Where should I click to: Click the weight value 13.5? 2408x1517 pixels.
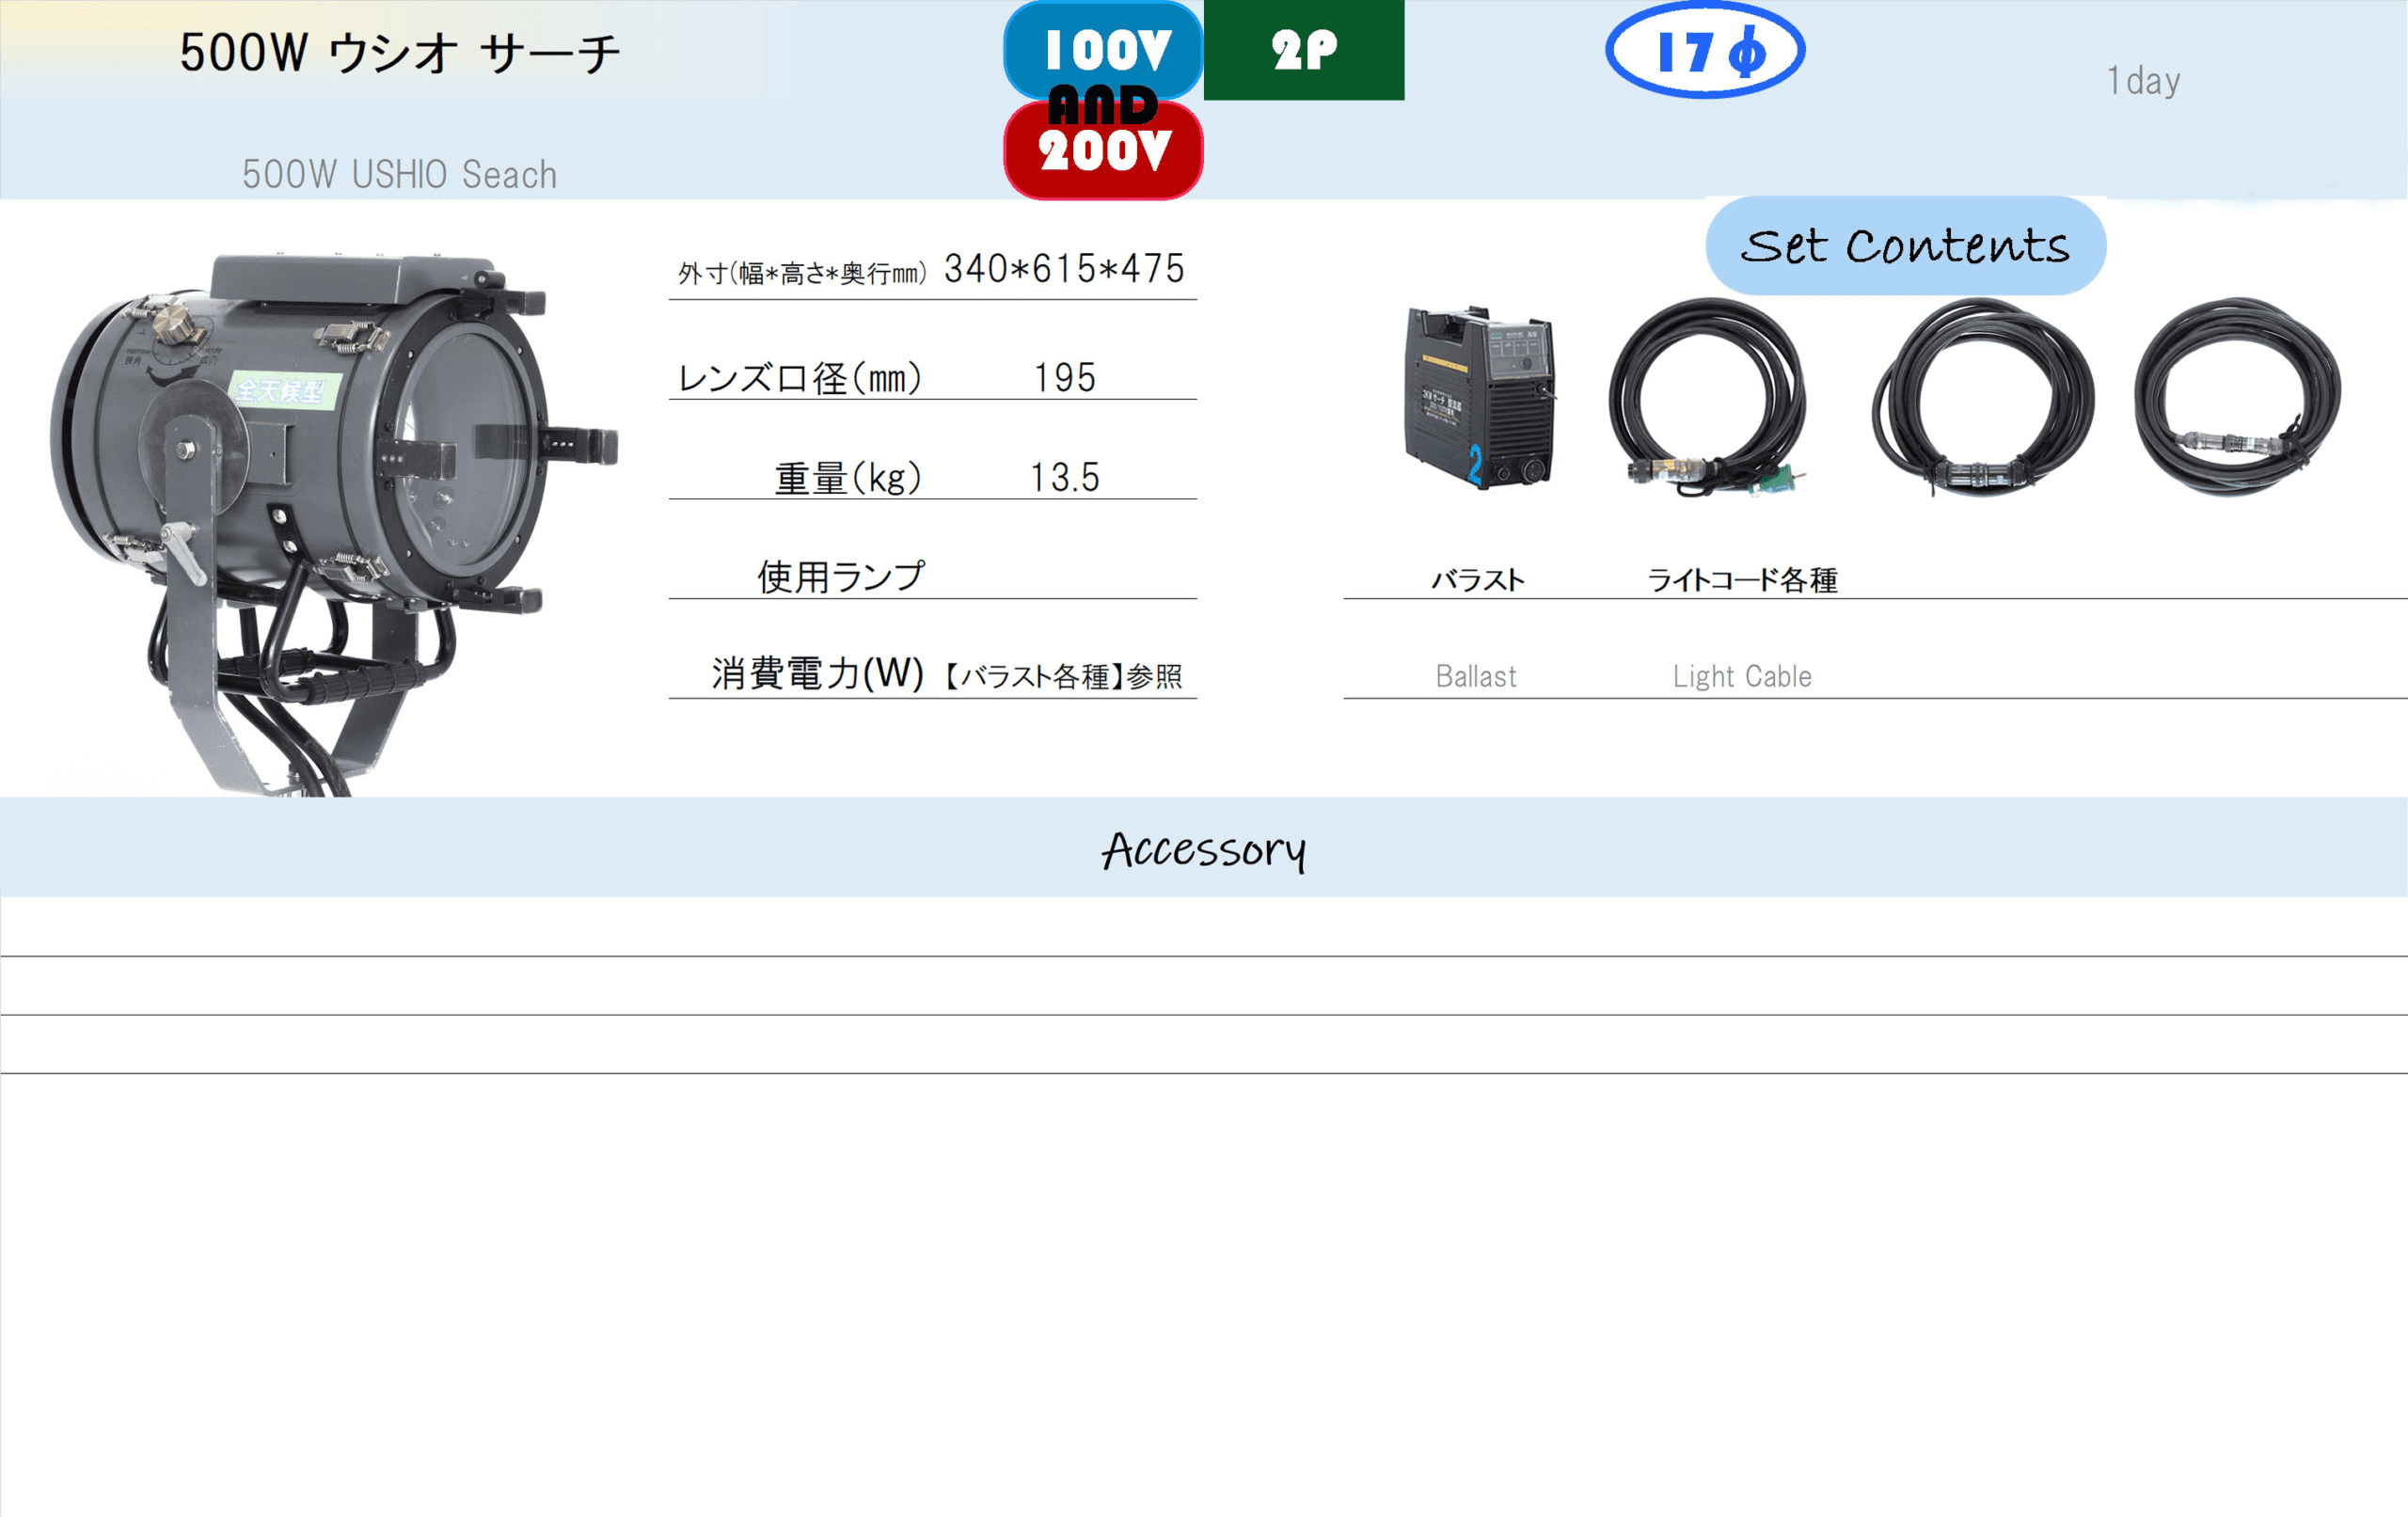coord(1064,478)
